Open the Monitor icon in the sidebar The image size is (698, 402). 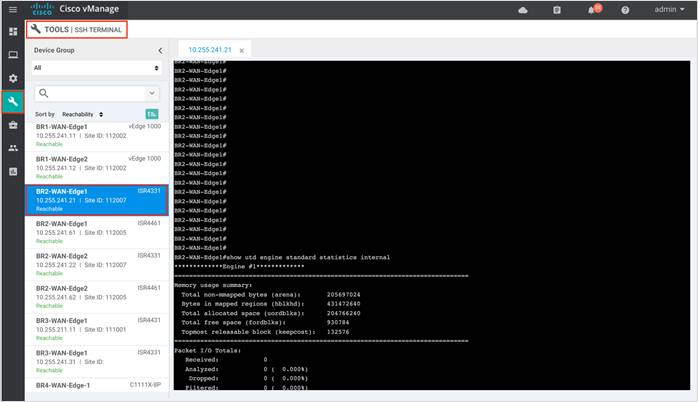point(13,55)
